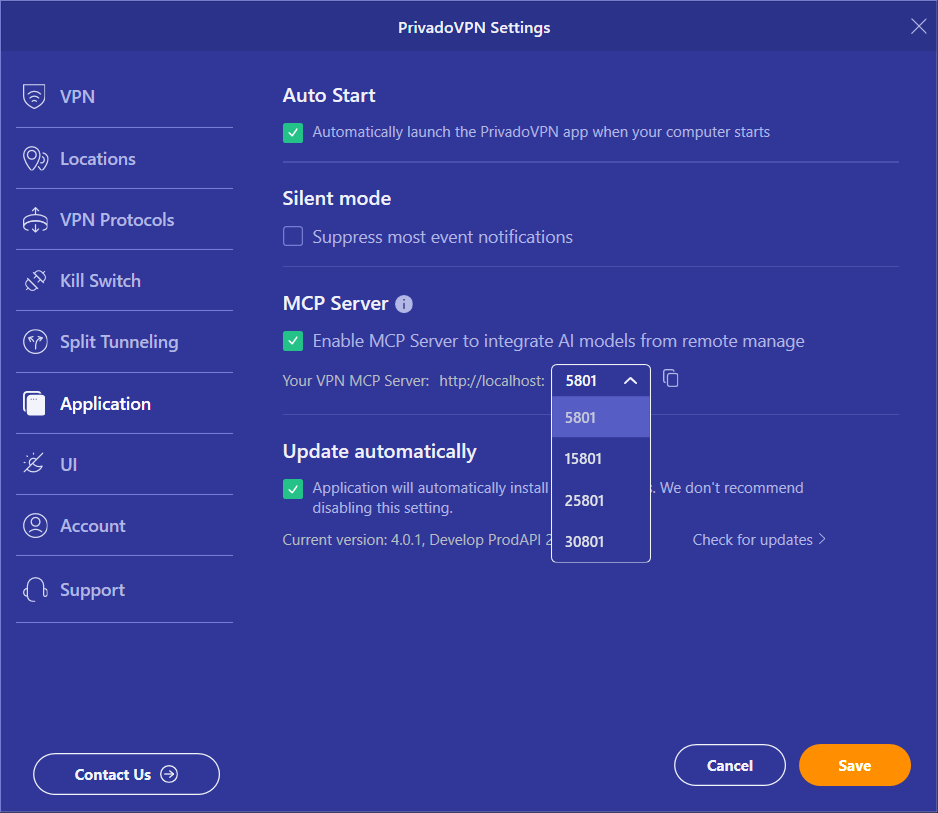
Task: Click the Locations pin icon
Action: click(x=35, y=159)
